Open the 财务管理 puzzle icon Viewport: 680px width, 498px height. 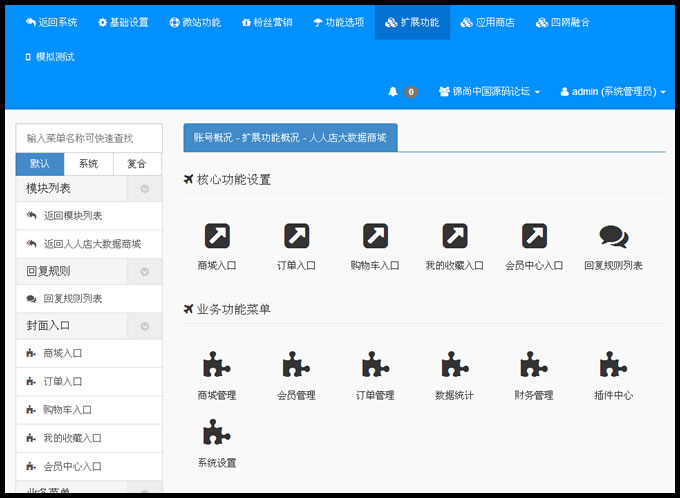coord(533,365)
